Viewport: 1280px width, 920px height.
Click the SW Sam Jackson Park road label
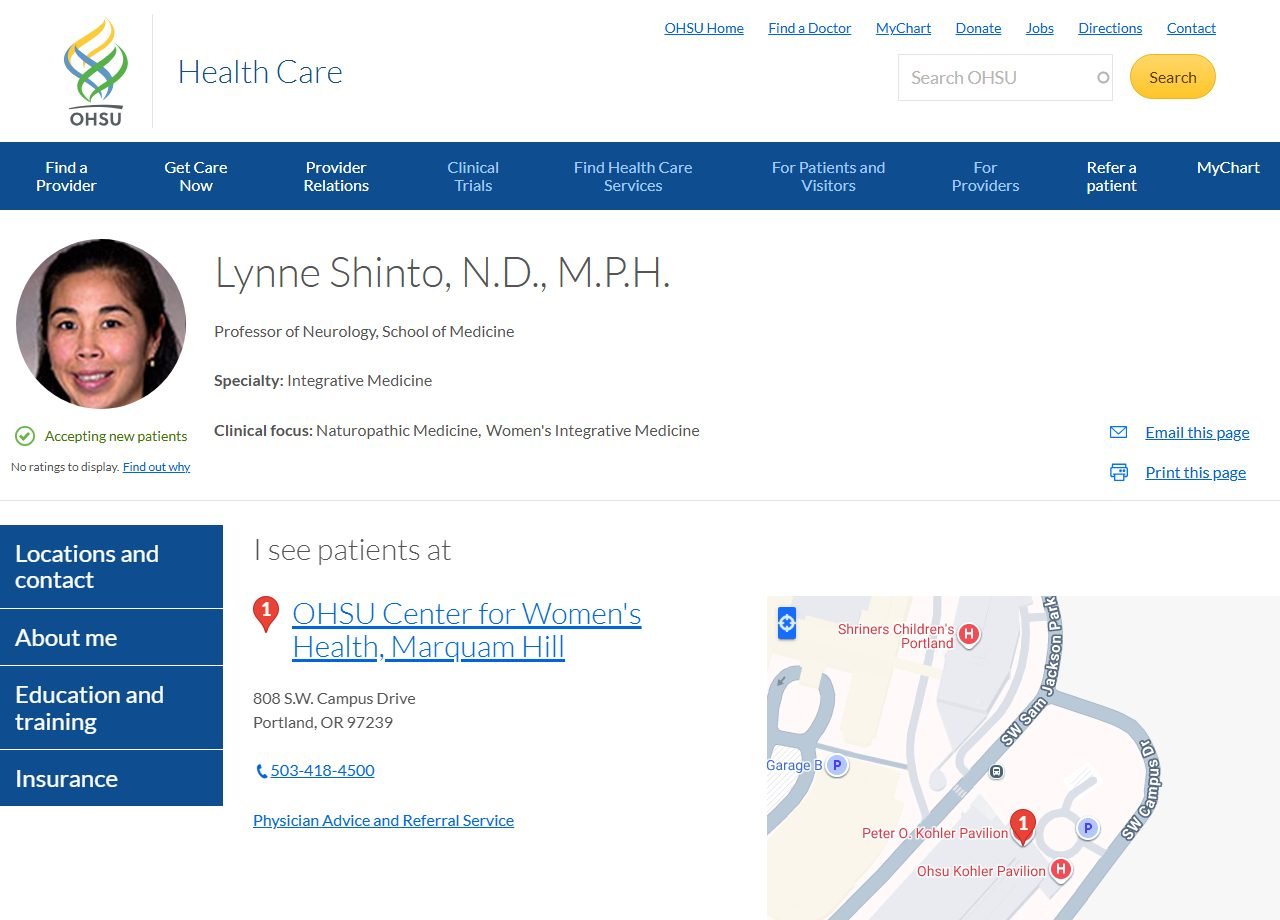tap(1031, 673)
